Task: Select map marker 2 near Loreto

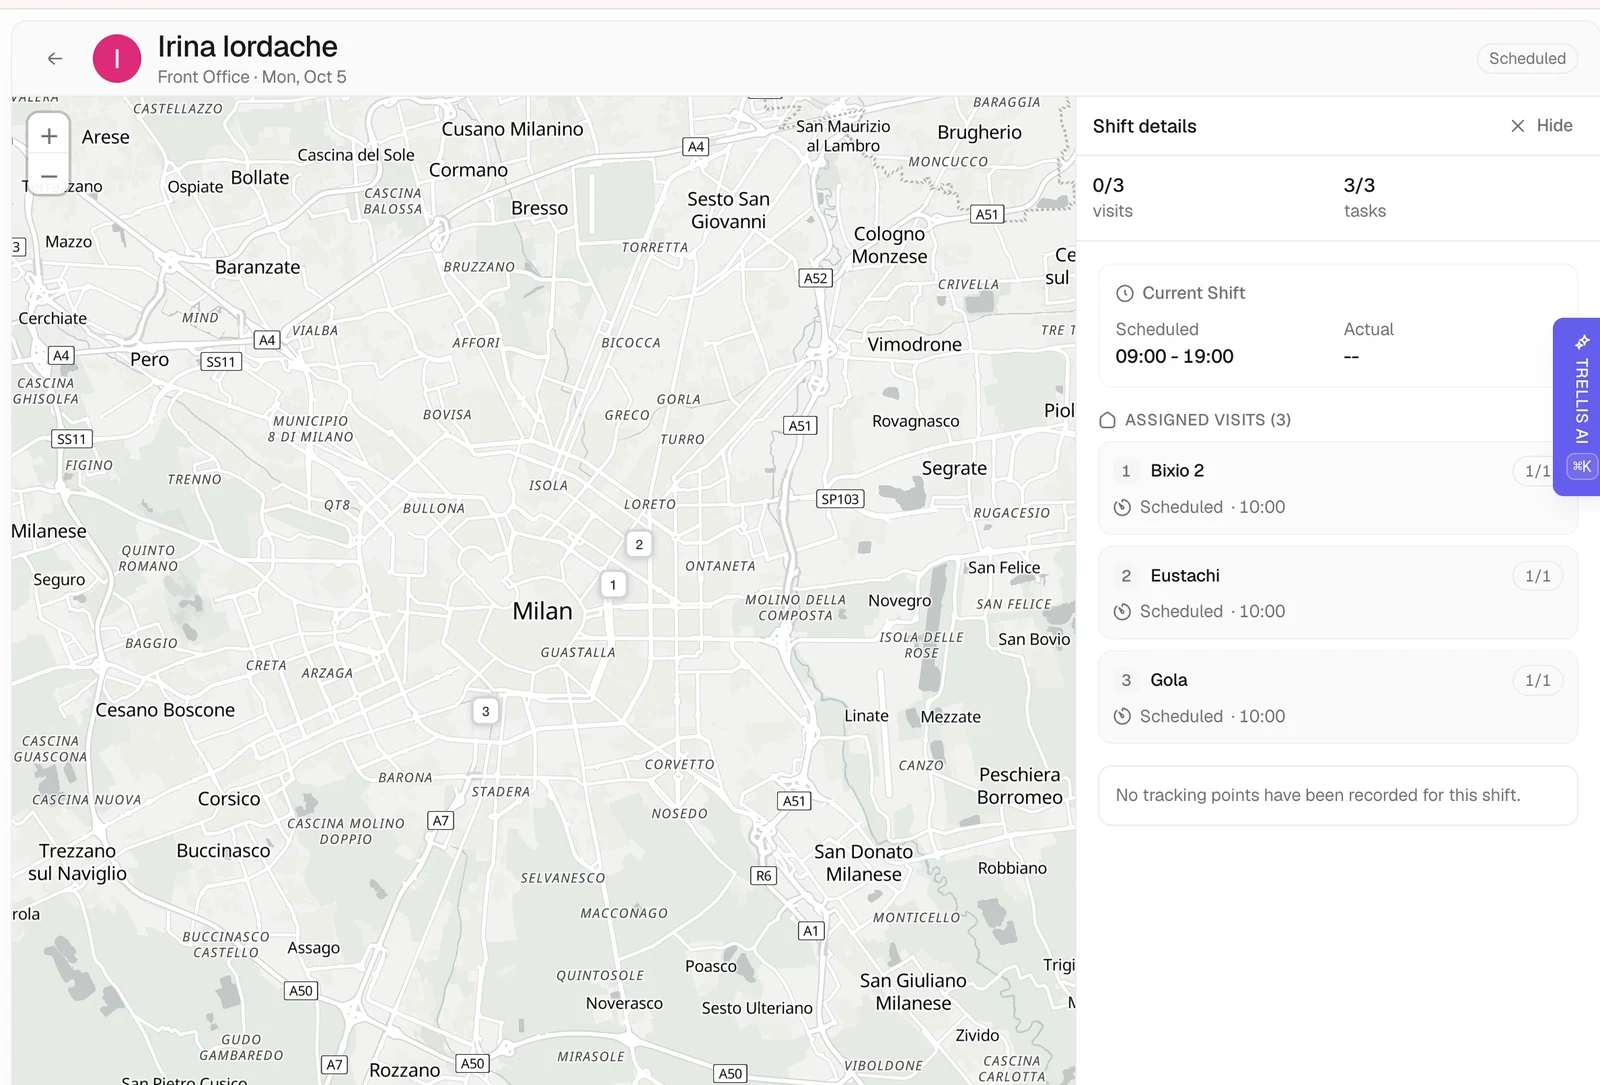Action: [x=639, y=545]
